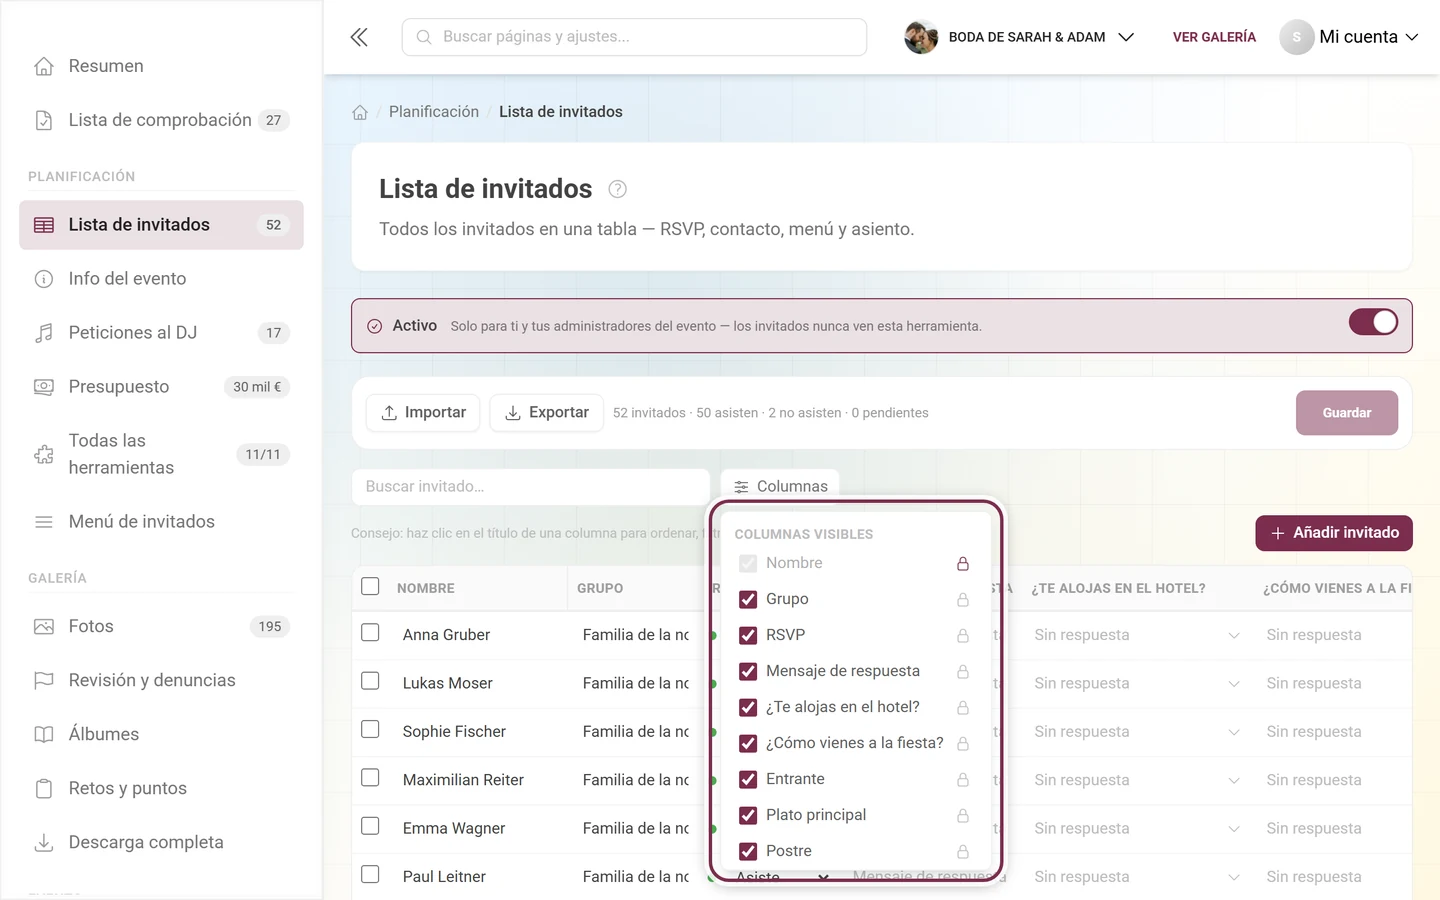Viewport: 1440px width, 900px height.
Task: Go to Lista de comprobación
Action: (x=161, y=120)
